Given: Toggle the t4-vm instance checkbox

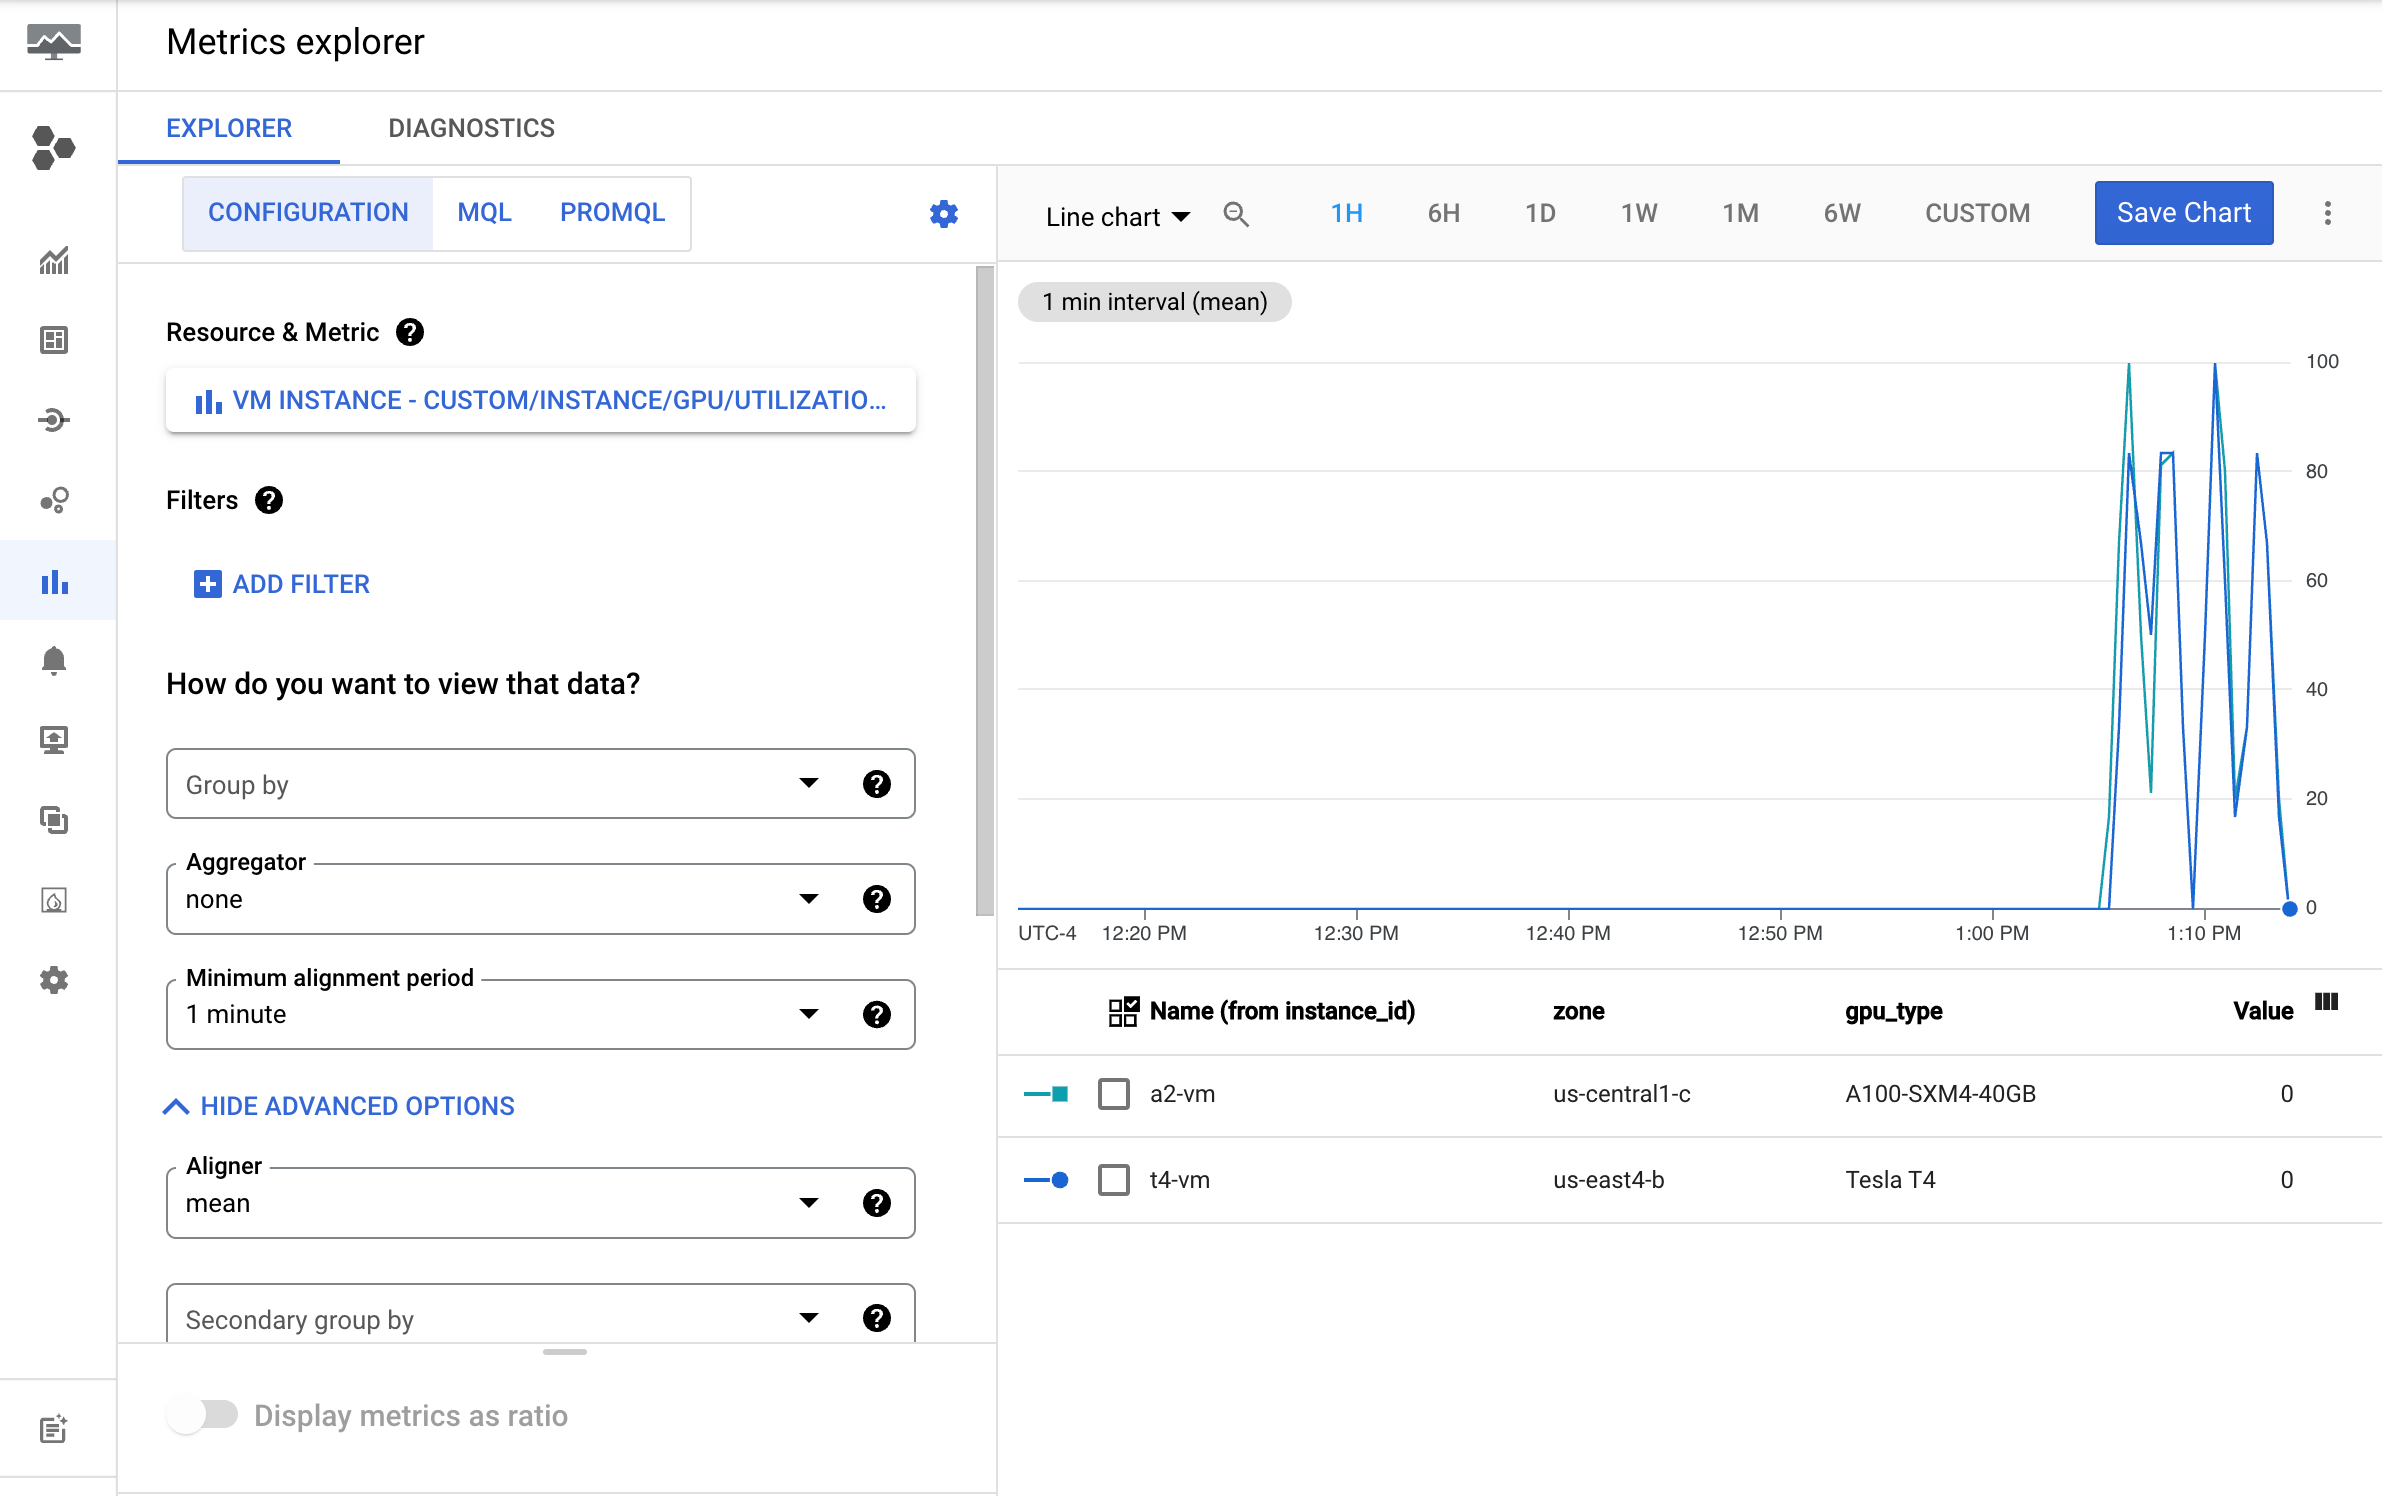Looking at the screenshot, I should tap(1113, 1179).
